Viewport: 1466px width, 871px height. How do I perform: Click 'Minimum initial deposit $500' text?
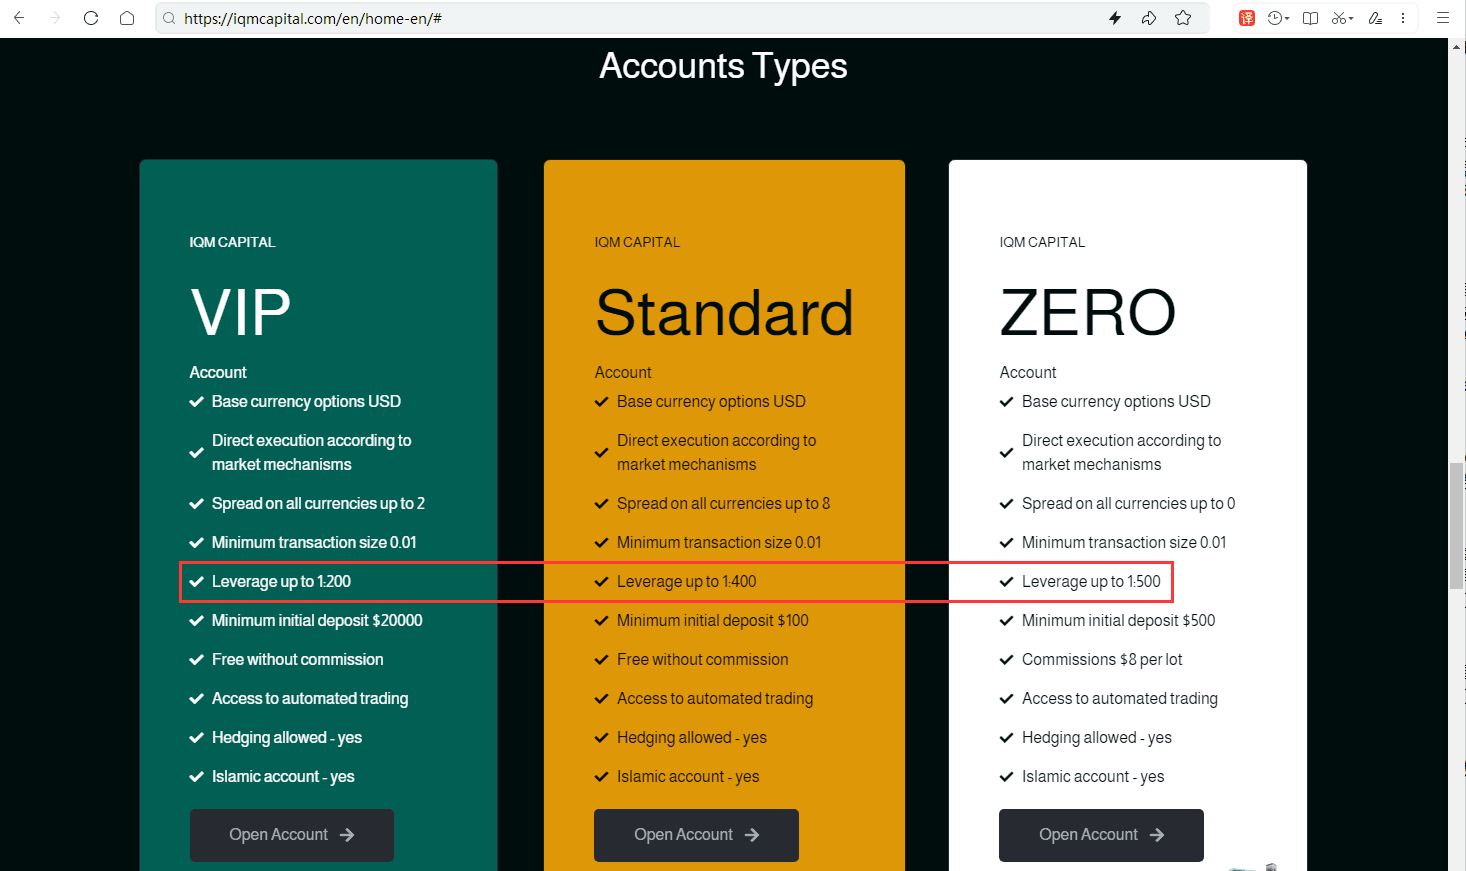[x=1118, y=621]
